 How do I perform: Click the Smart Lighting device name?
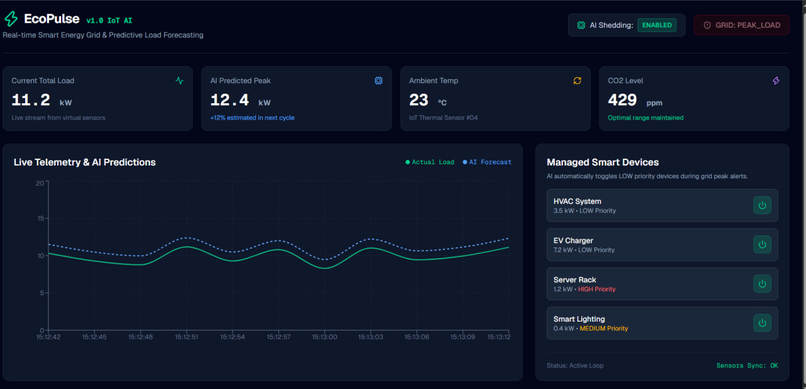pyautogui.click(x=579, y=319)
